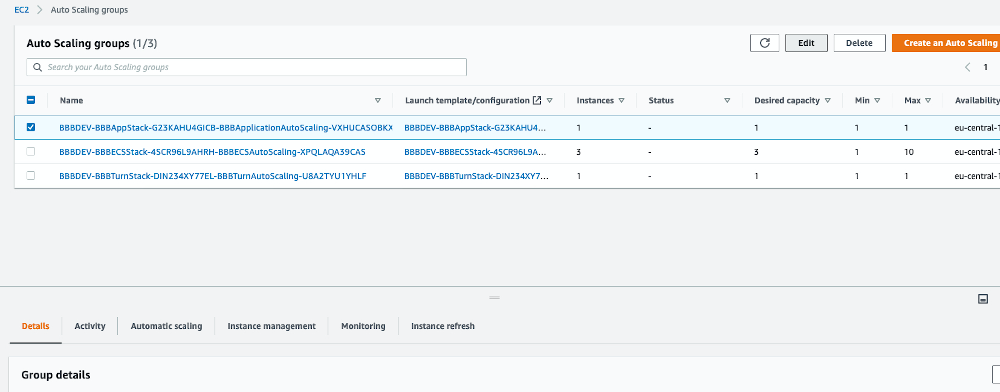Open BBBDEV-BBBAppStack launch template link

(x=476, y=127)
